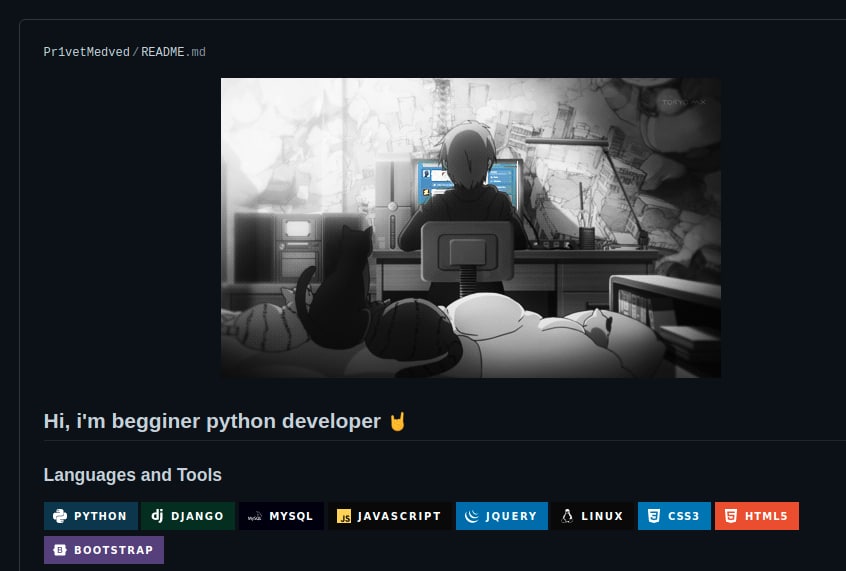Image resolution: width=846 pixels, height=571 pixels.
Task: Click the rock-on hand emoji
Action: (x=397, y=422)
